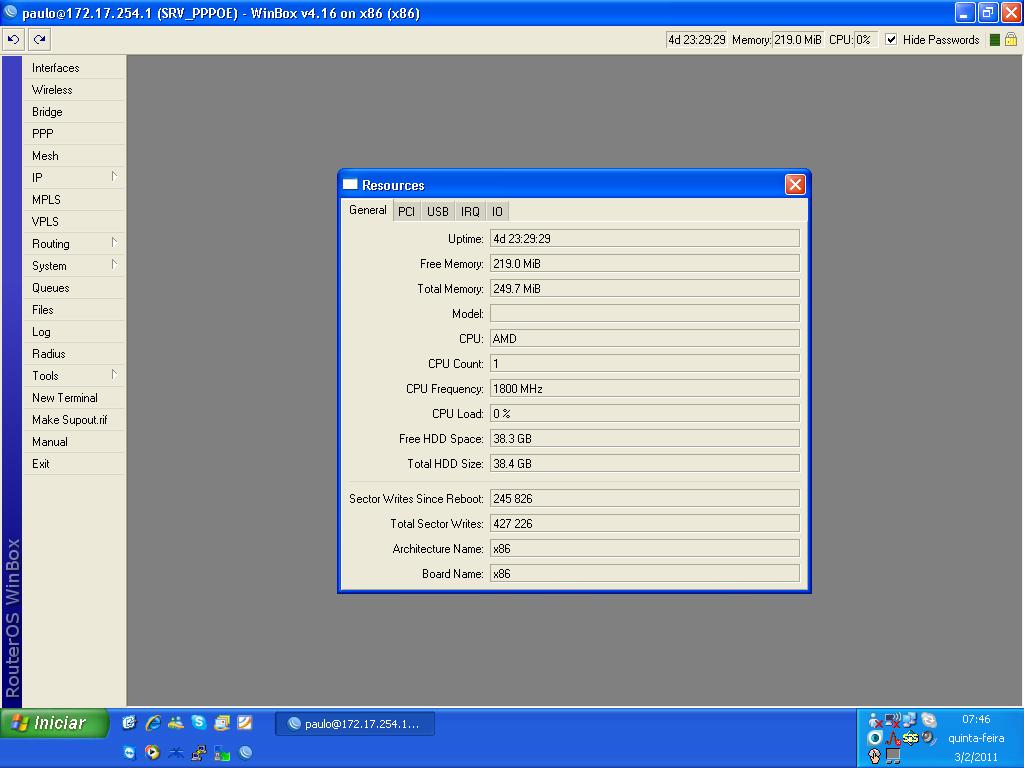Launch Windows Messenger from quick launch
Screen dimensions: 1024x768
176,722
